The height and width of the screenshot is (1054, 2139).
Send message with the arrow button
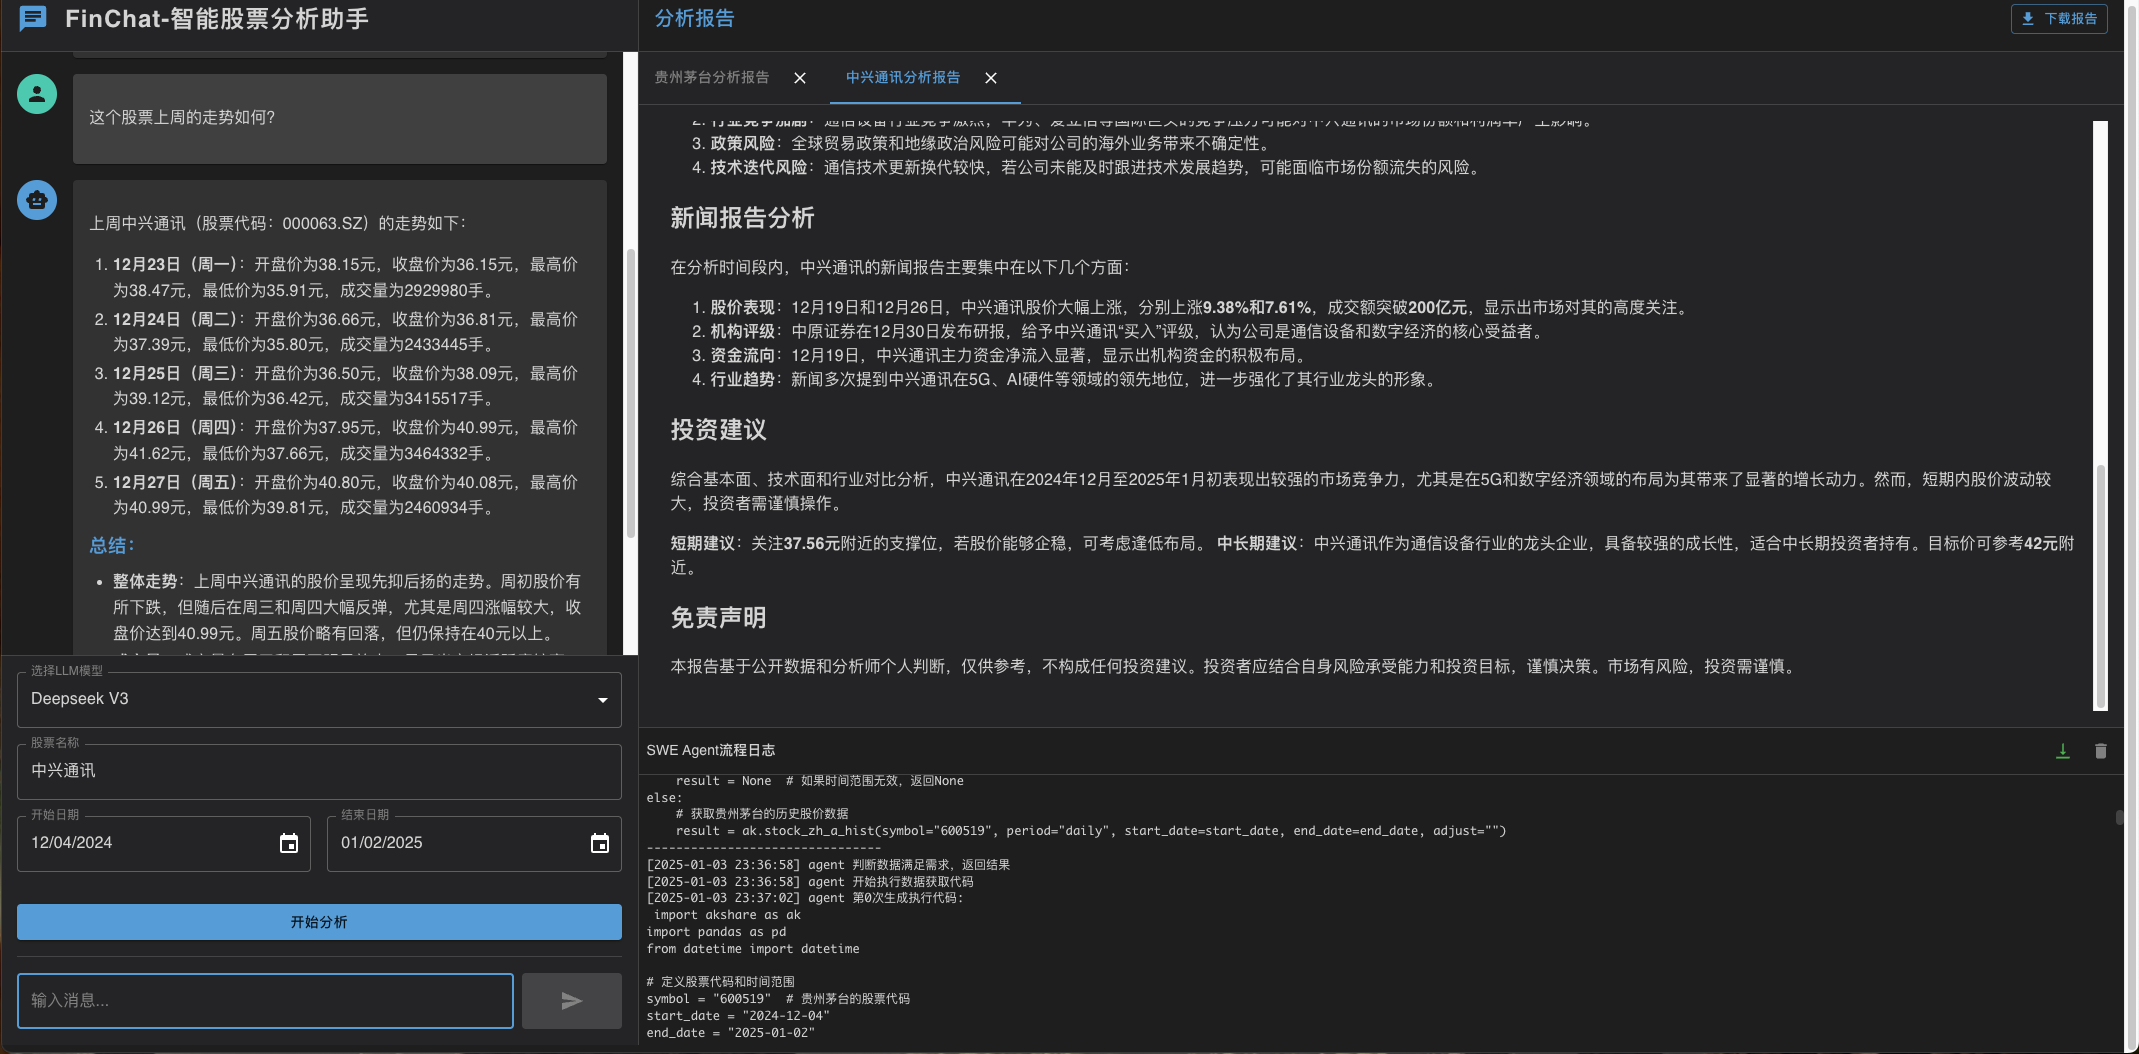pyautogui.click(x=572, y=1001)
